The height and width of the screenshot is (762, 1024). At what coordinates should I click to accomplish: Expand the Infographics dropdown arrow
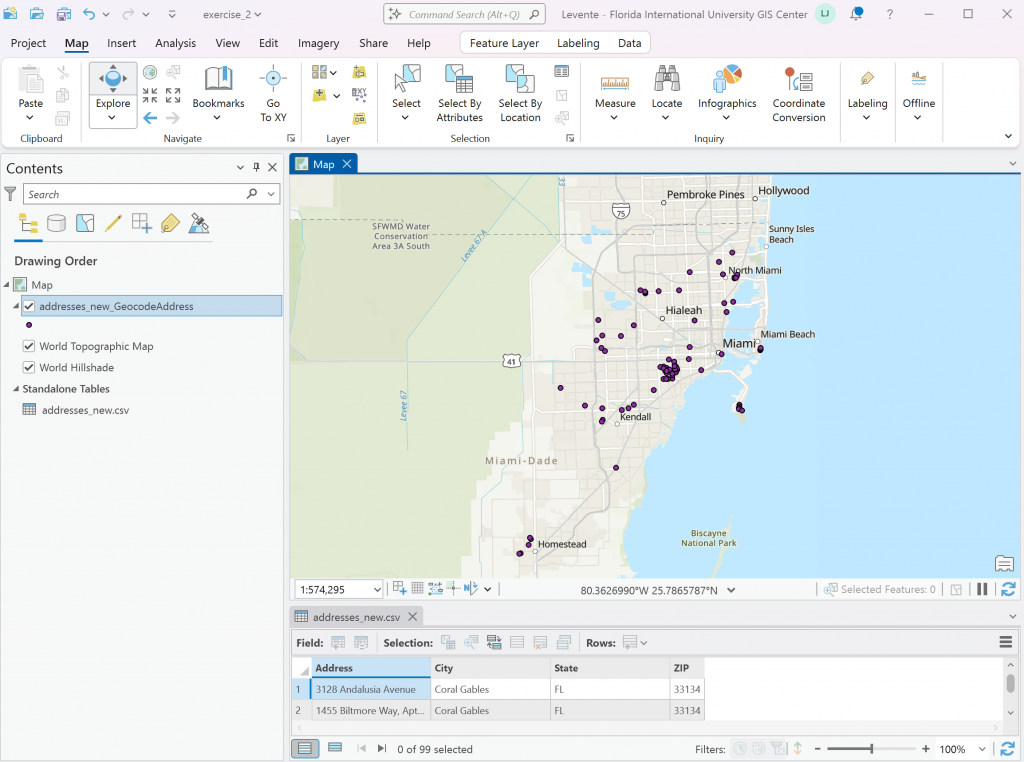click(x=726, y=118)
